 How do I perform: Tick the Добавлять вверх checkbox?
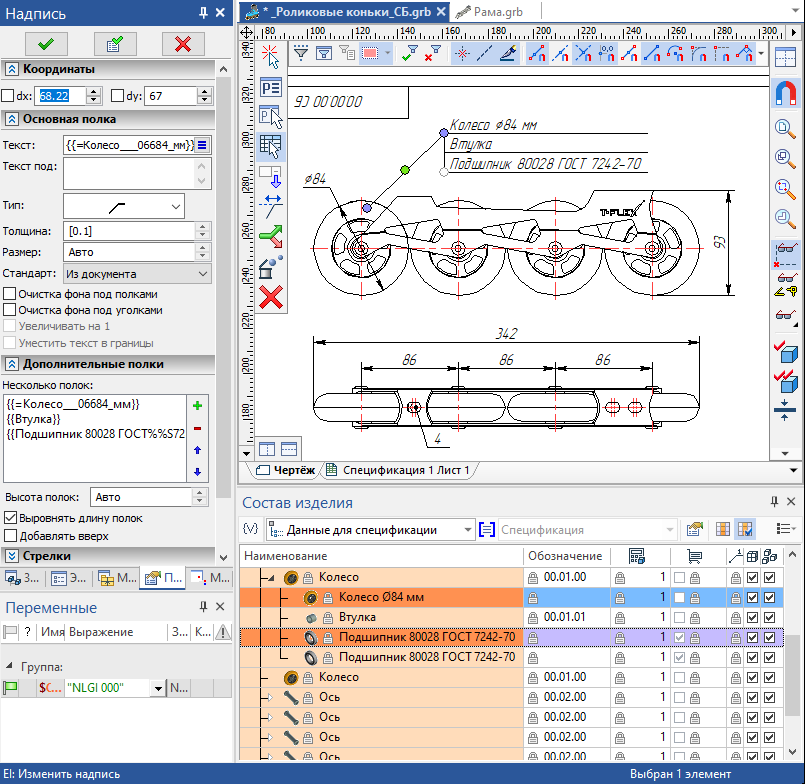(x=10, y=535)
